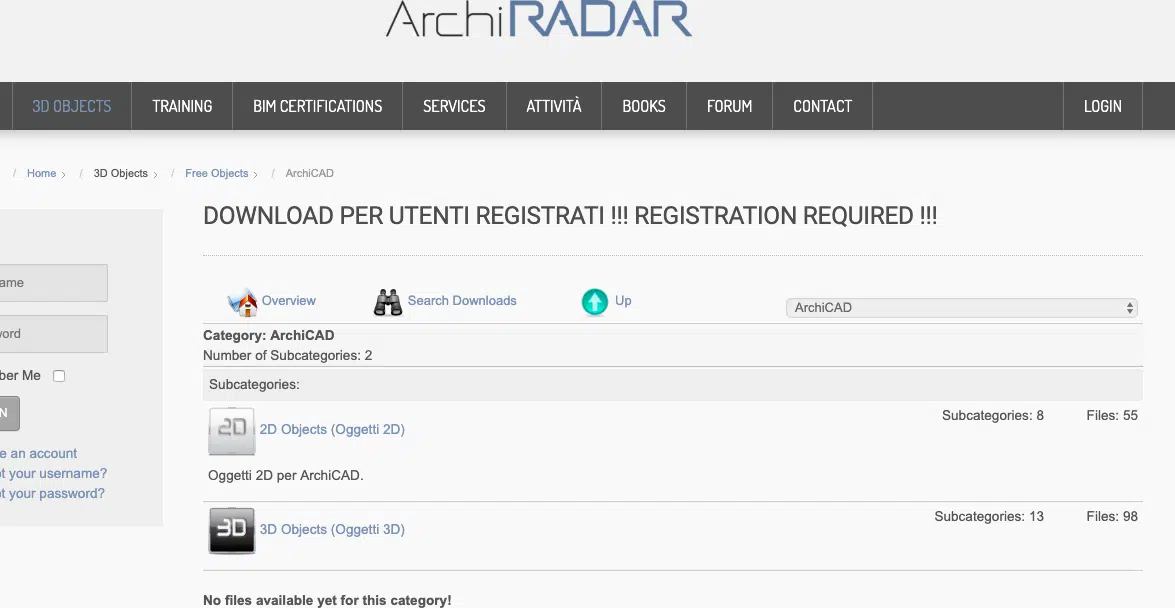Open the Create an account link
Screen dimensions: 1175x608
point(38,453)
